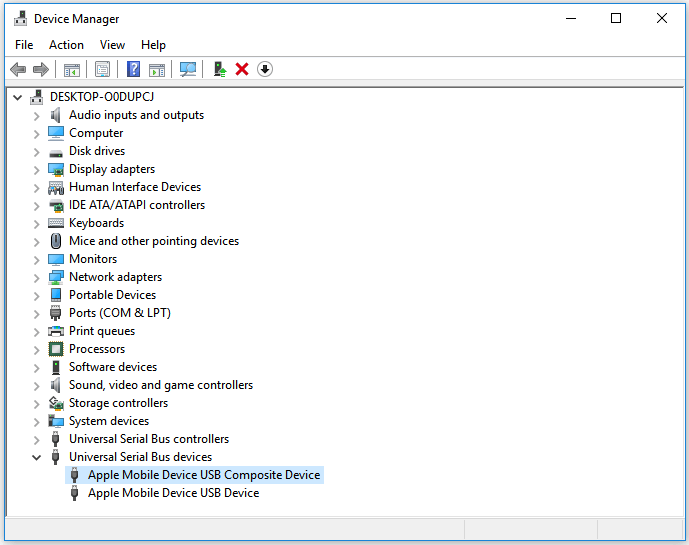Click Show/Hide Console Tree toolbar icon

tap(72, 69)
